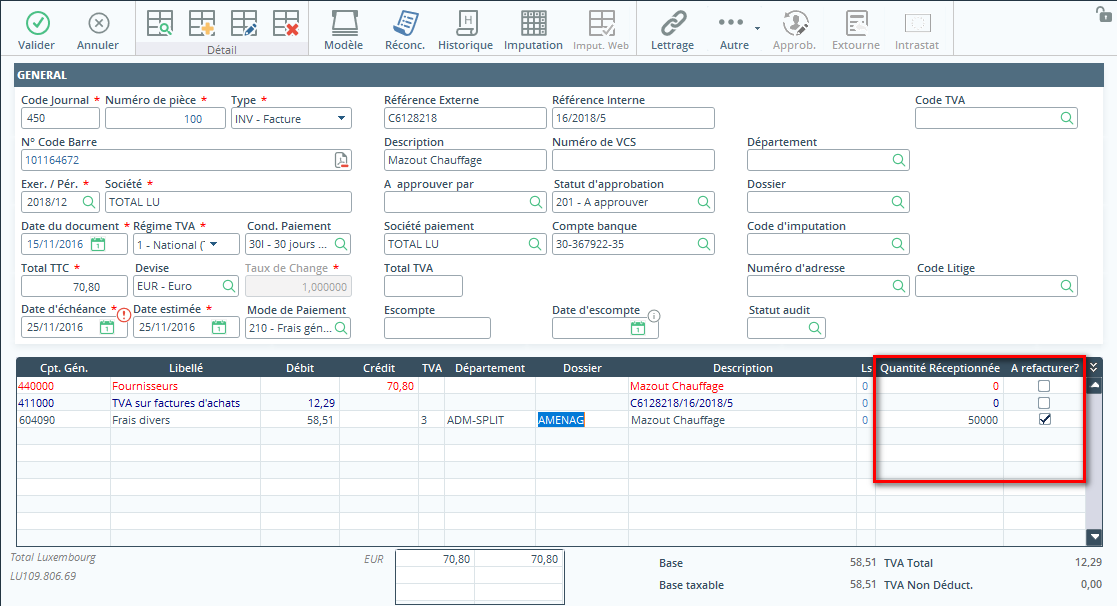Tick A refacturer for TVA sur factures row
Viewport: 1117px width, 606px height.
pos(1044,403)
